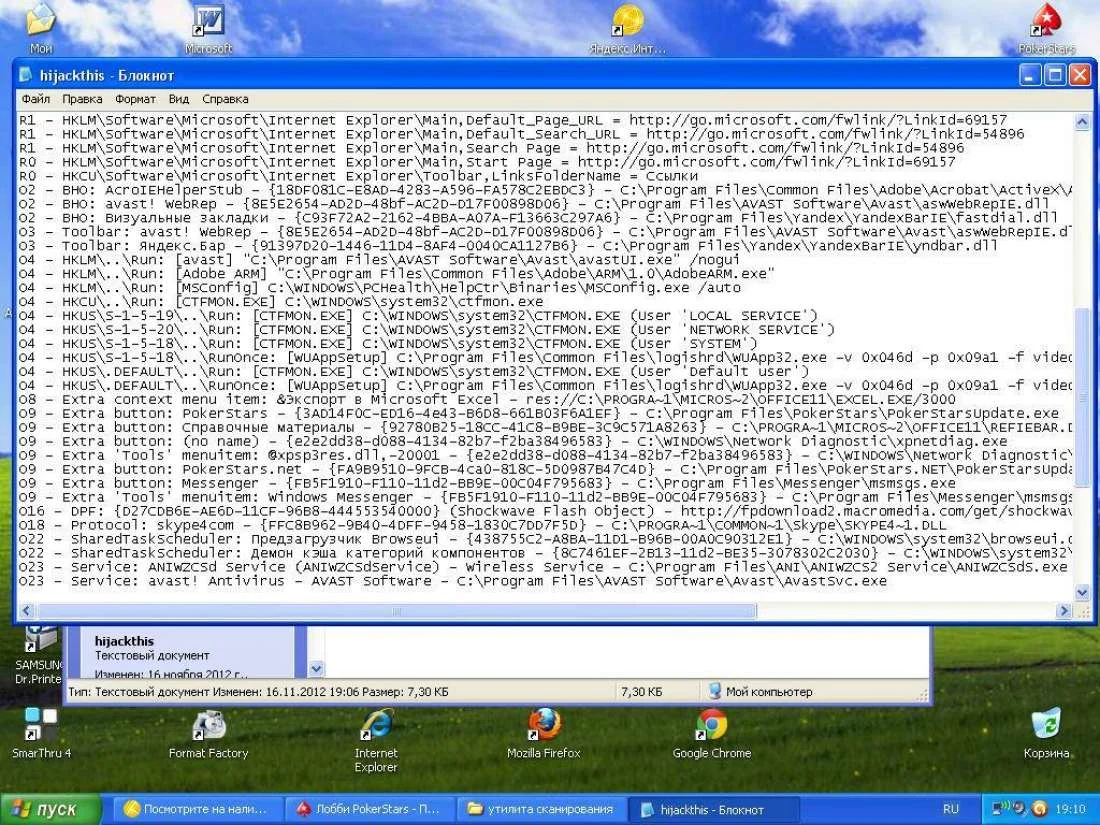Screen dimensions: 1100x825
Task: Click the пуск Start button
Action: (51, 809)
